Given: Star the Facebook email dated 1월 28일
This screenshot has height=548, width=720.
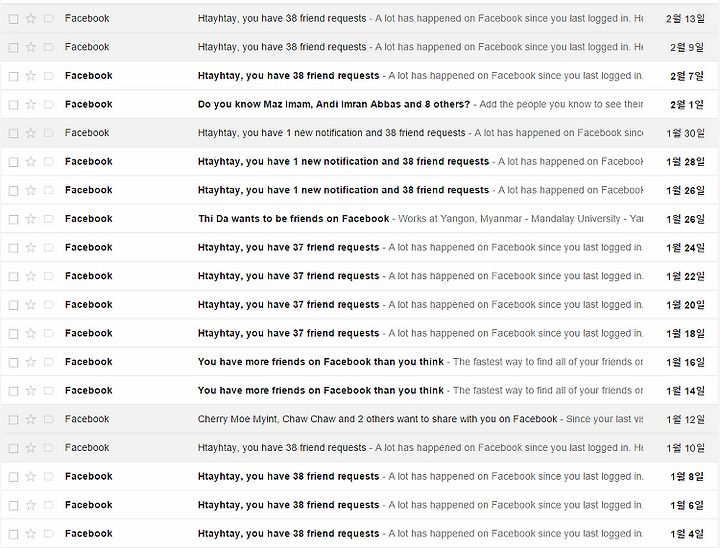Looking at the screenshot, I should coord(31,162).
